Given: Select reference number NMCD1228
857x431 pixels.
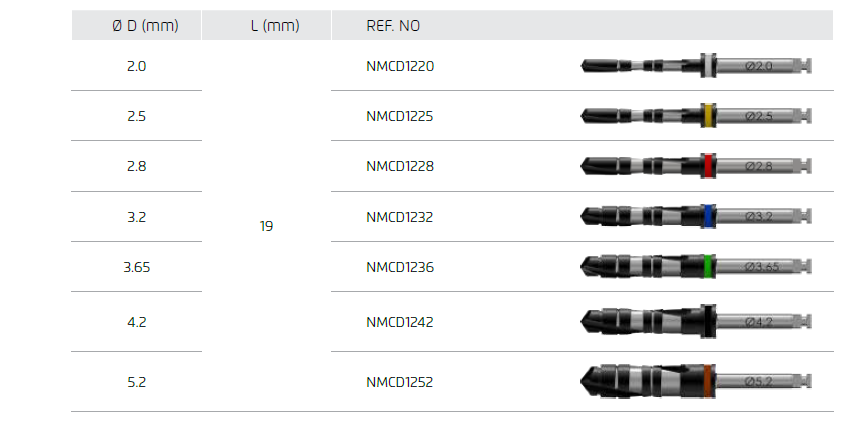Looking at the screenshot, I should coord(400,166).
